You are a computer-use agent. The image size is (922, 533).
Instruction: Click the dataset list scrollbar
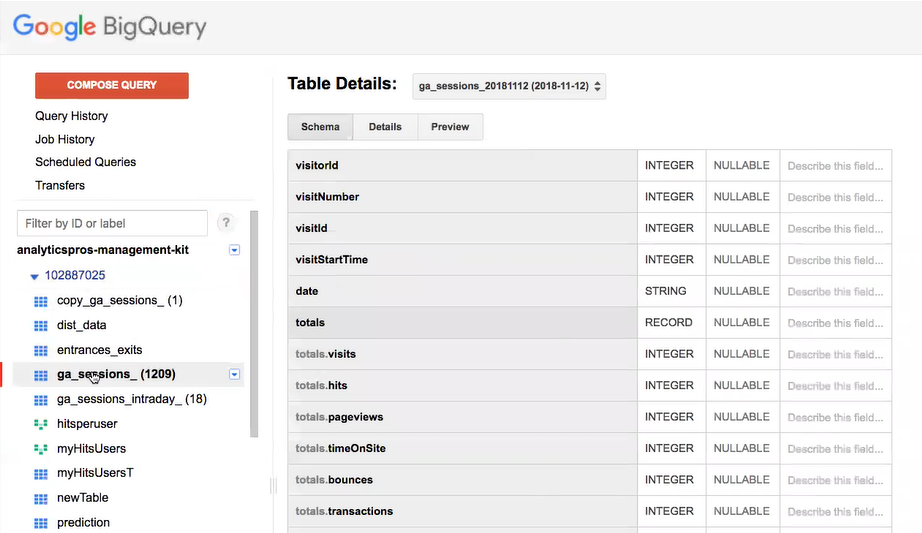254,324
